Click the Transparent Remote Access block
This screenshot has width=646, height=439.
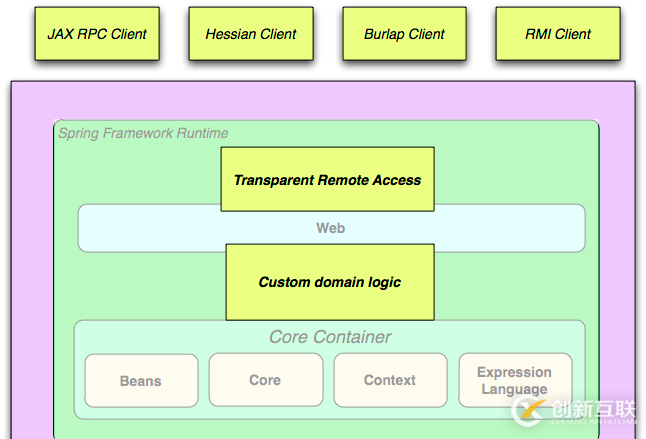point(327,180)
